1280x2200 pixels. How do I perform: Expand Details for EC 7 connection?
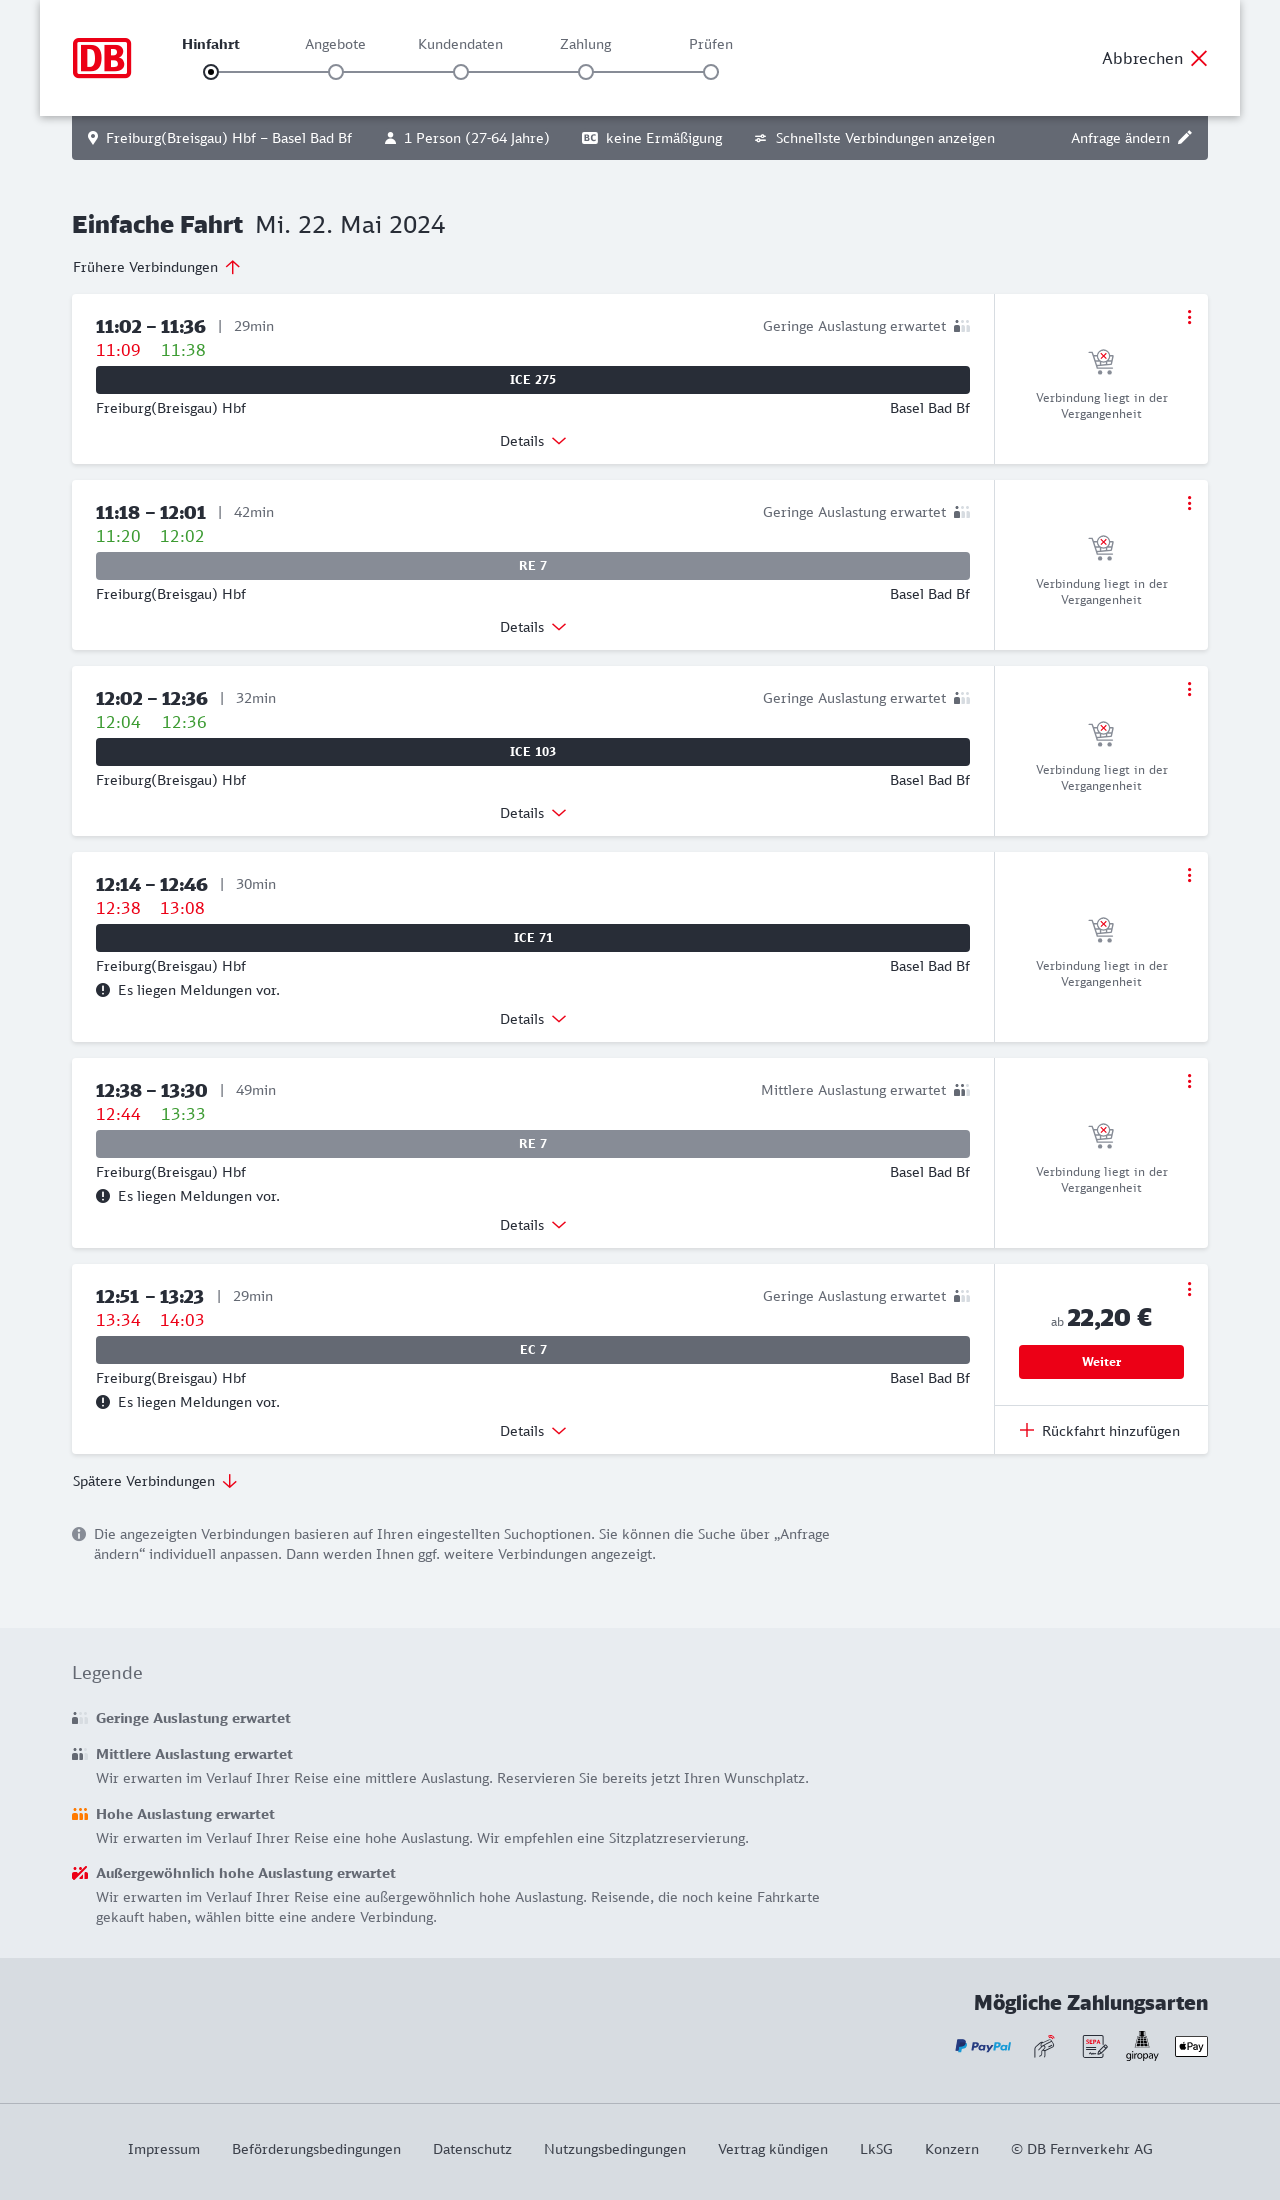(x=533, y=1431)
